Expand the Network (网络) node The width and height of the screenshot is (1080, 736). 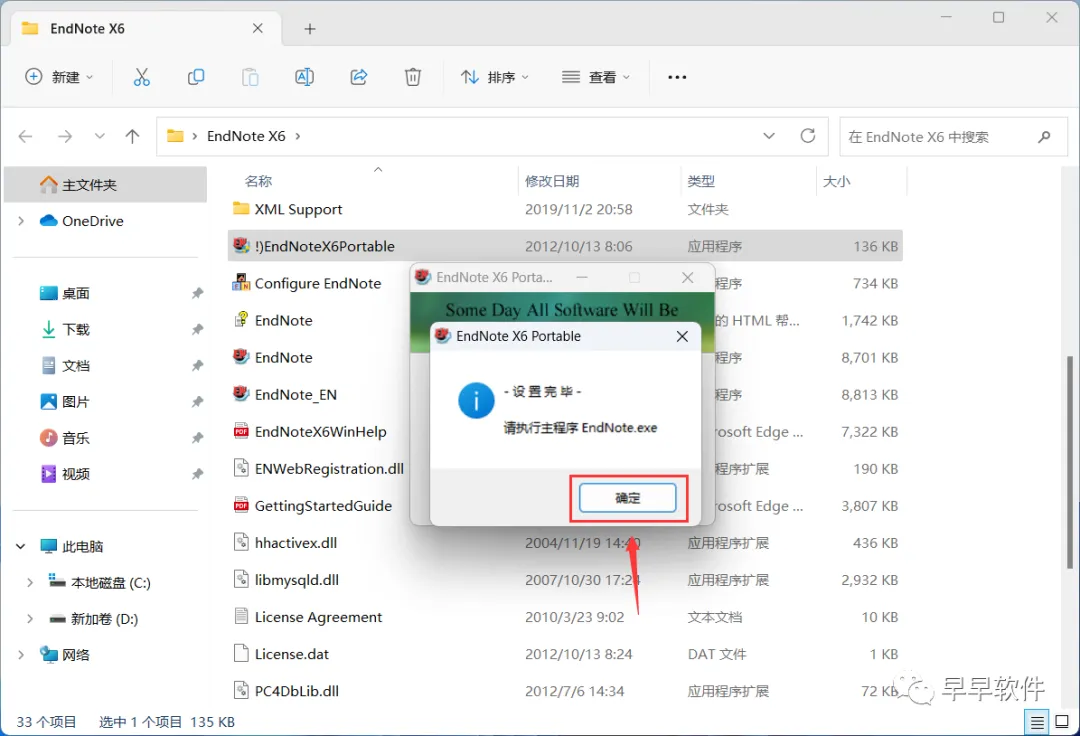(21, 655)
